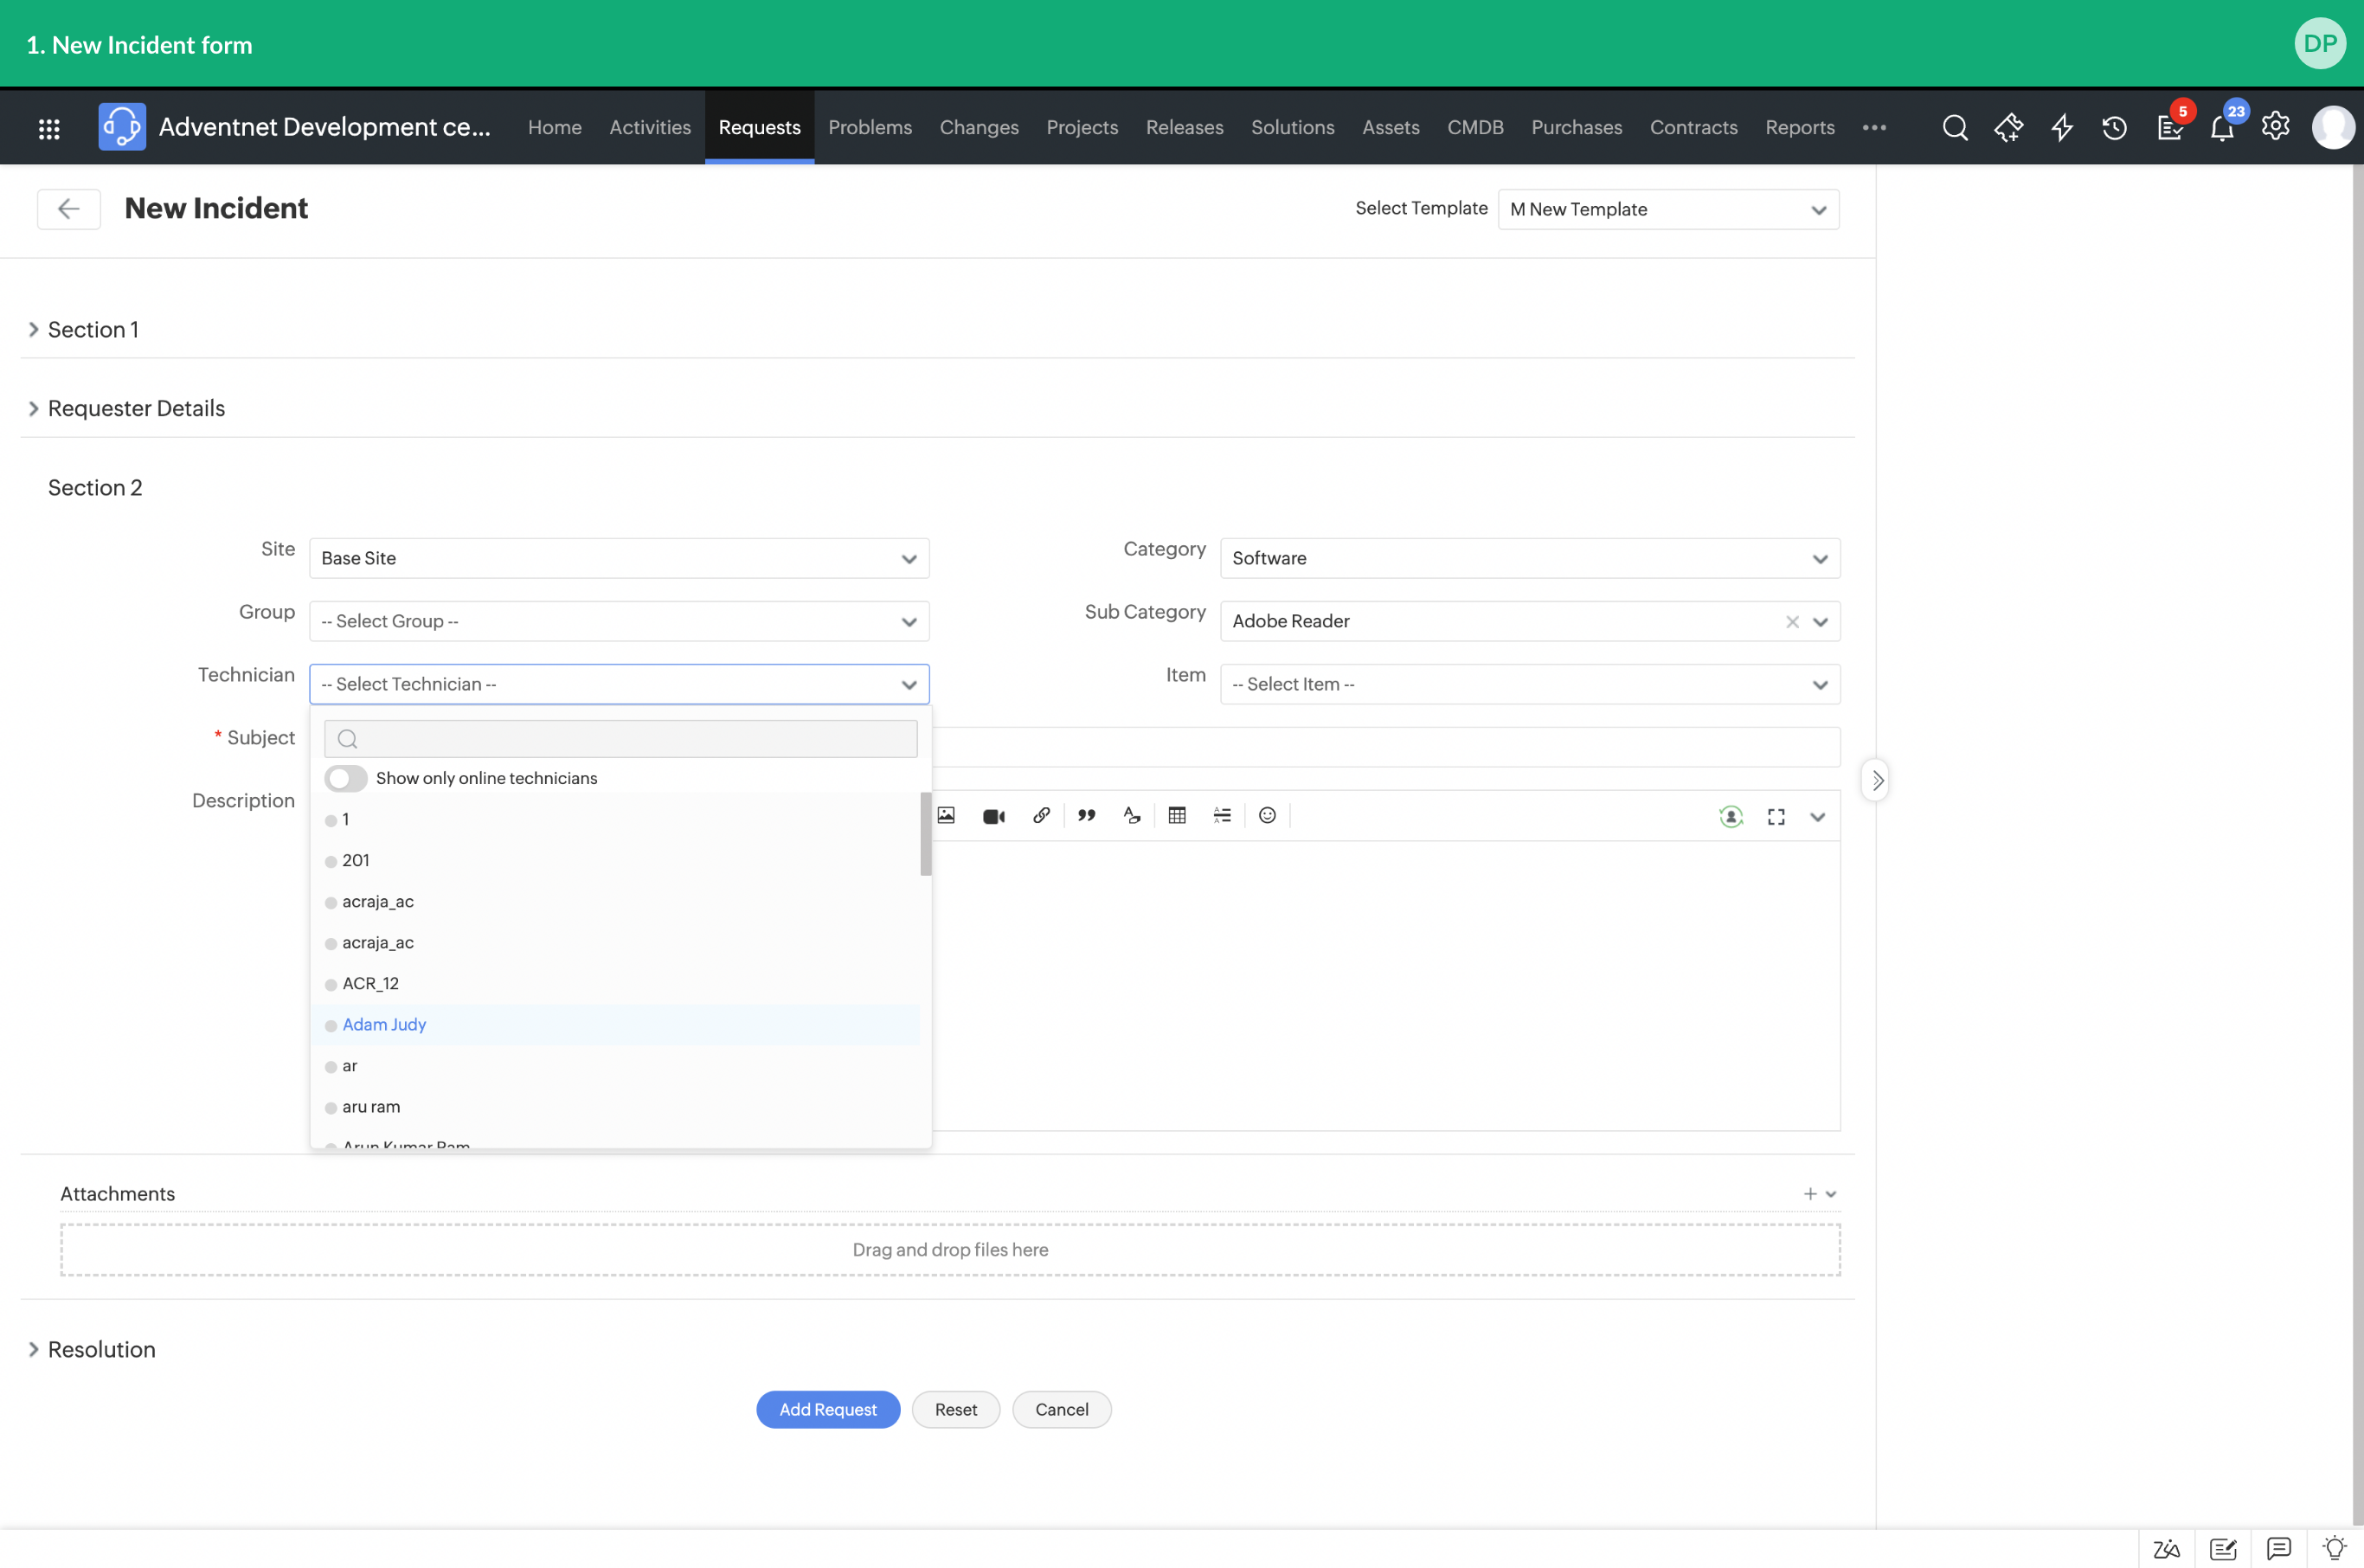Open the settings gear icon
2364x1568 pixels.
[2275, 127]
